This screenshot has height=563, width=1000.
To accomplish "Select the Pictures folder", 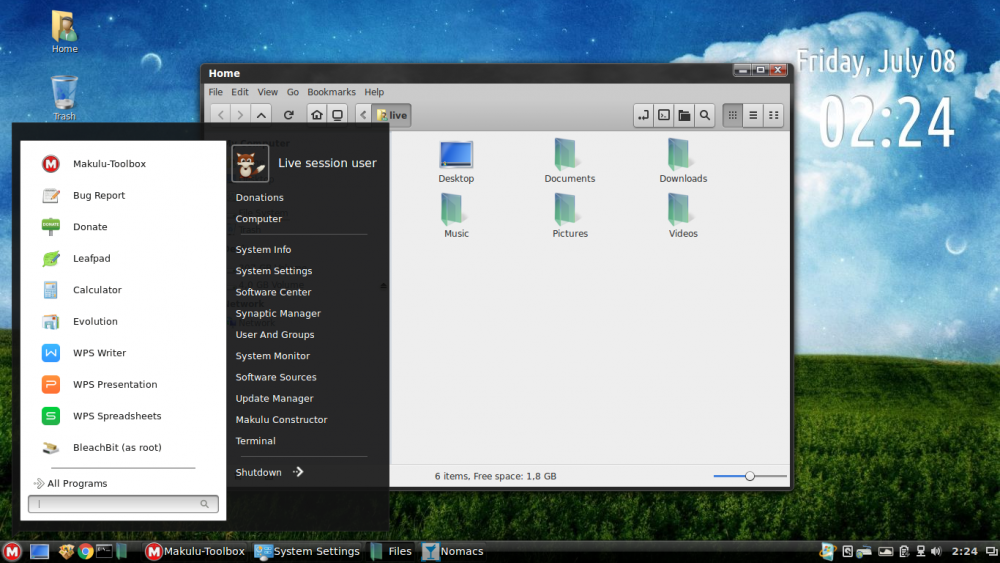I will pos(570,217).
